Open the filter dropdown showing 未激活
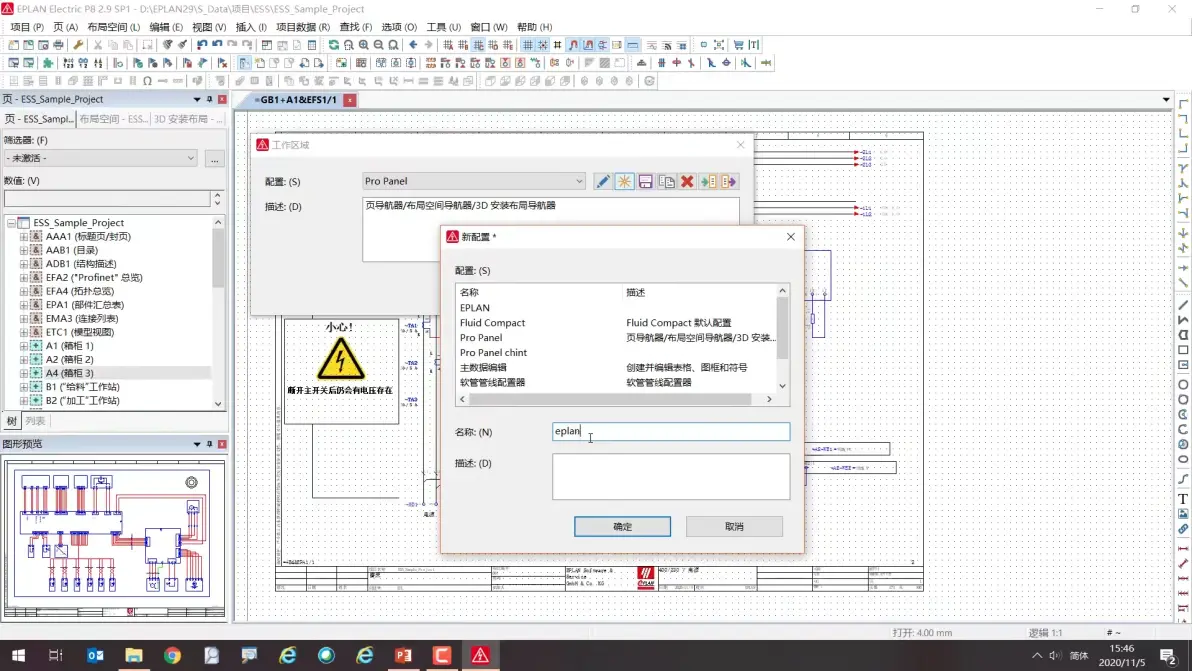The image size is (1192, 671). click(x=101, y=158)
